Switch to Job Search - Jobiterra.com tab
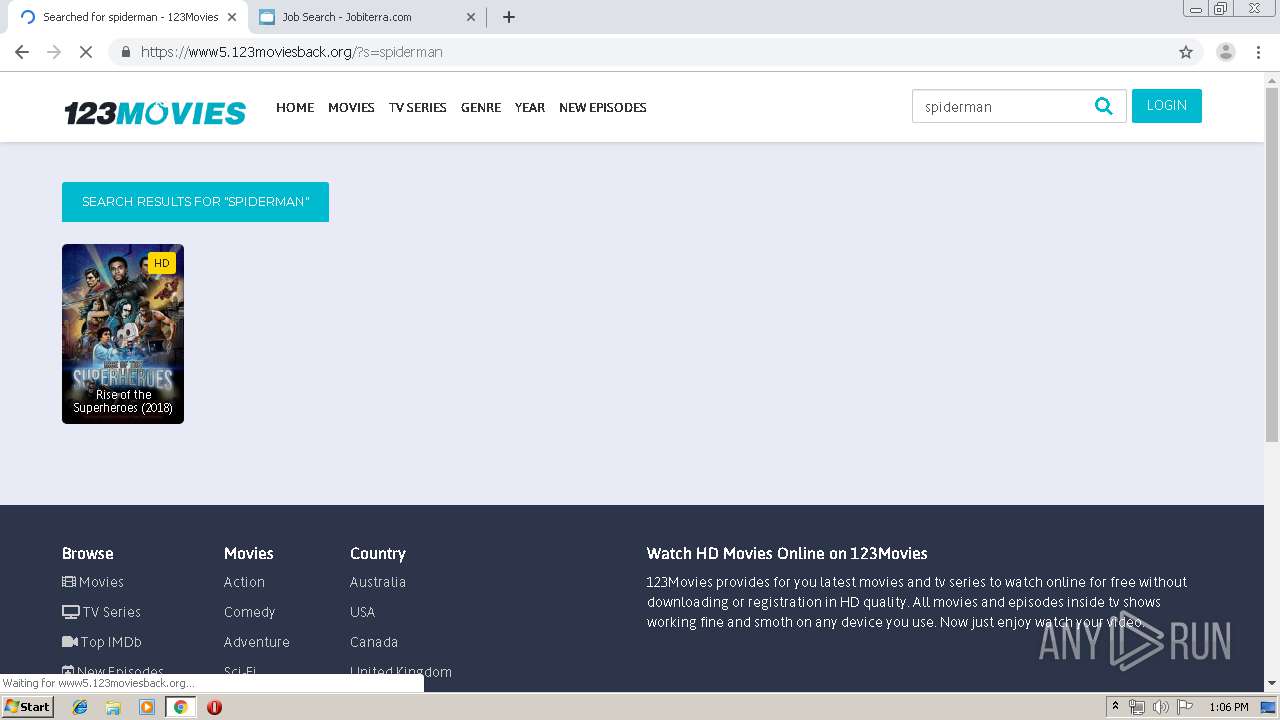Image resolution: width=1280 pixels, height=720 pixels. 367,17
